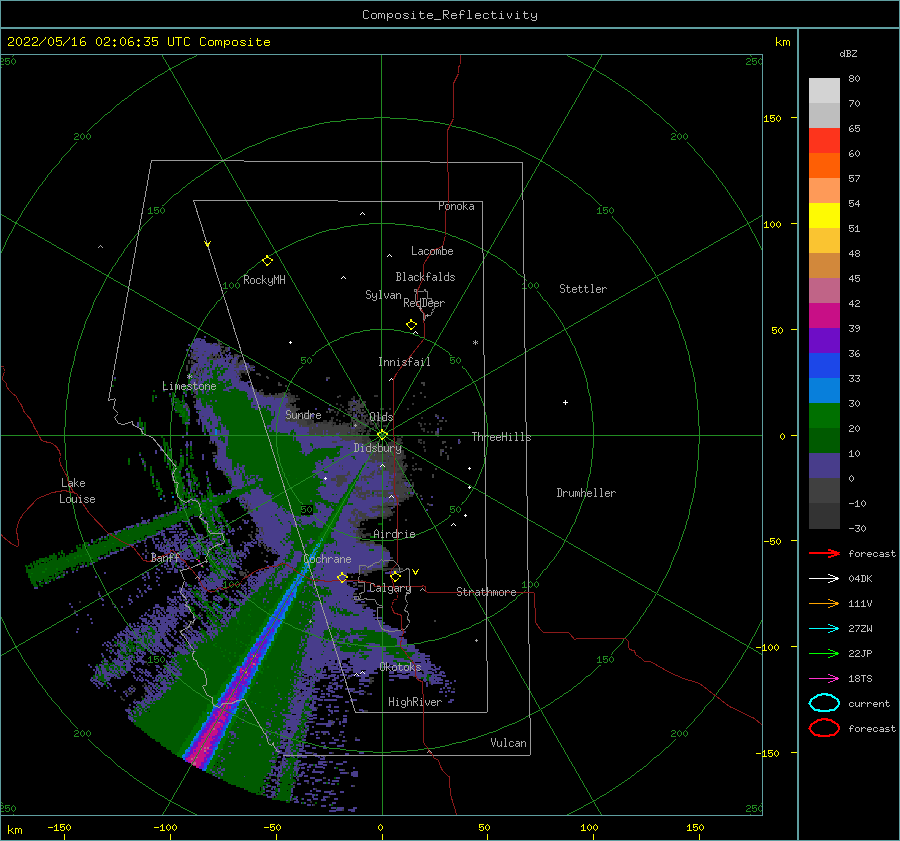
Task: Click the yellow diamond marker near RockyMH
Action: click(x=267, y=261)
